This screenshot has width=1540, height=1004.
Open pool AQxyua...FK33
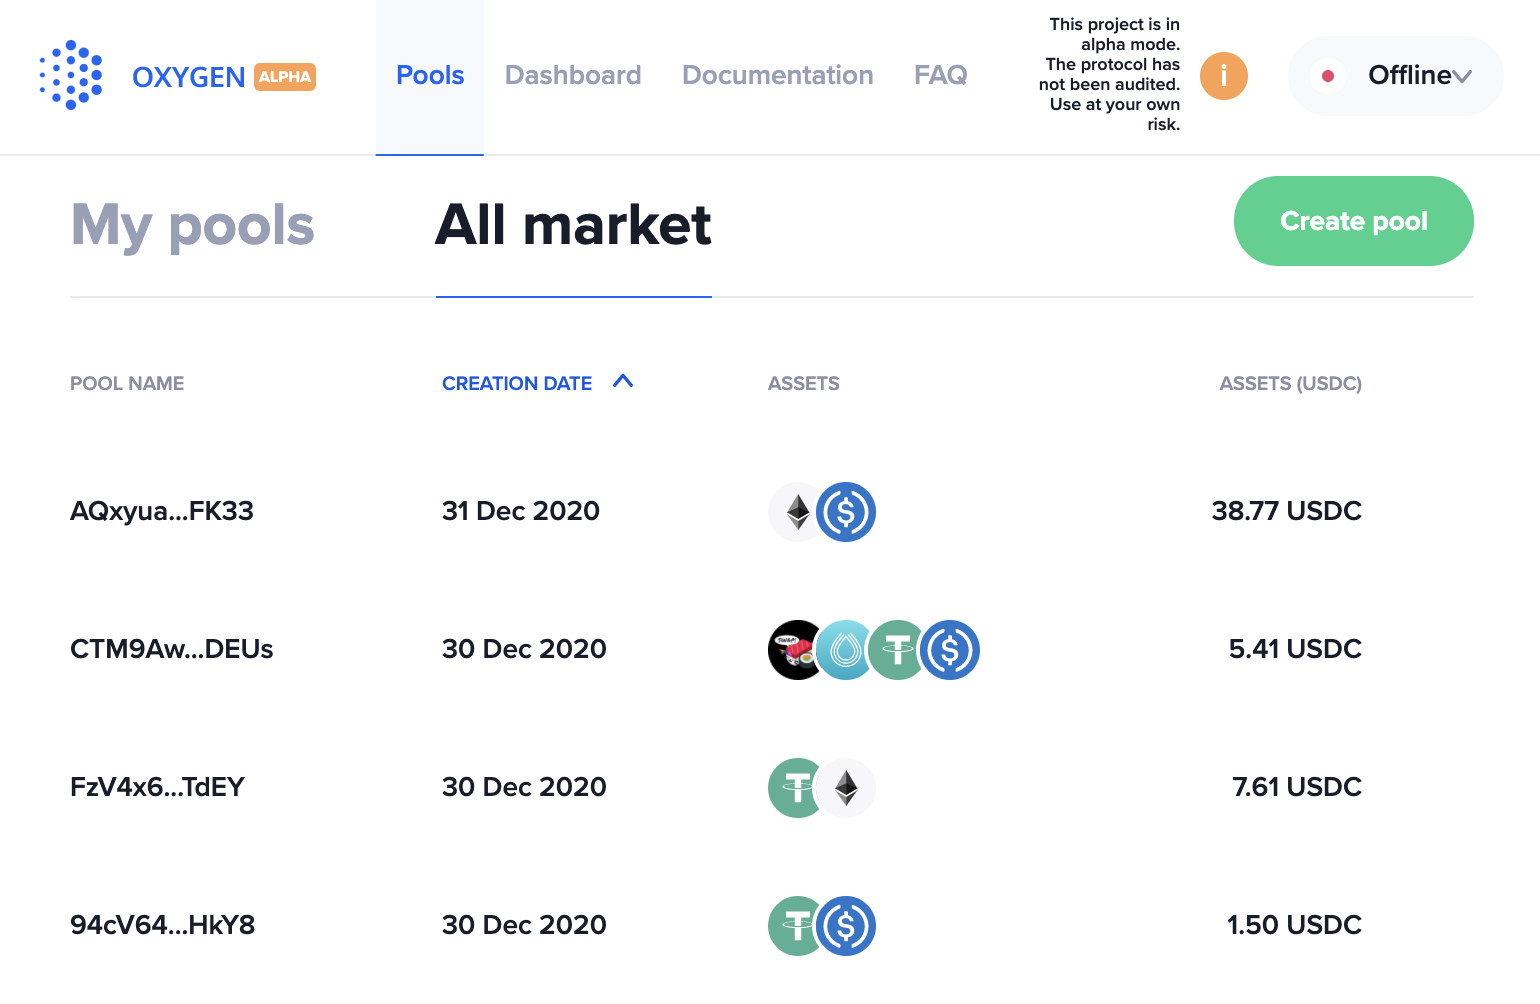(x=162, y=512)
